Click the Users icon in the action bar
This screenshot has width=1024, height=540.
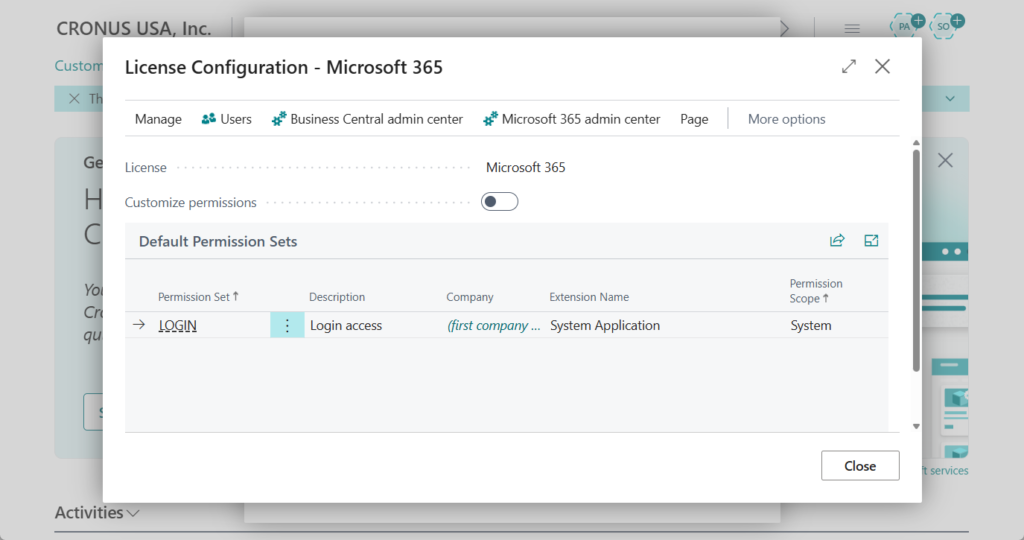(x=209, y=119)
